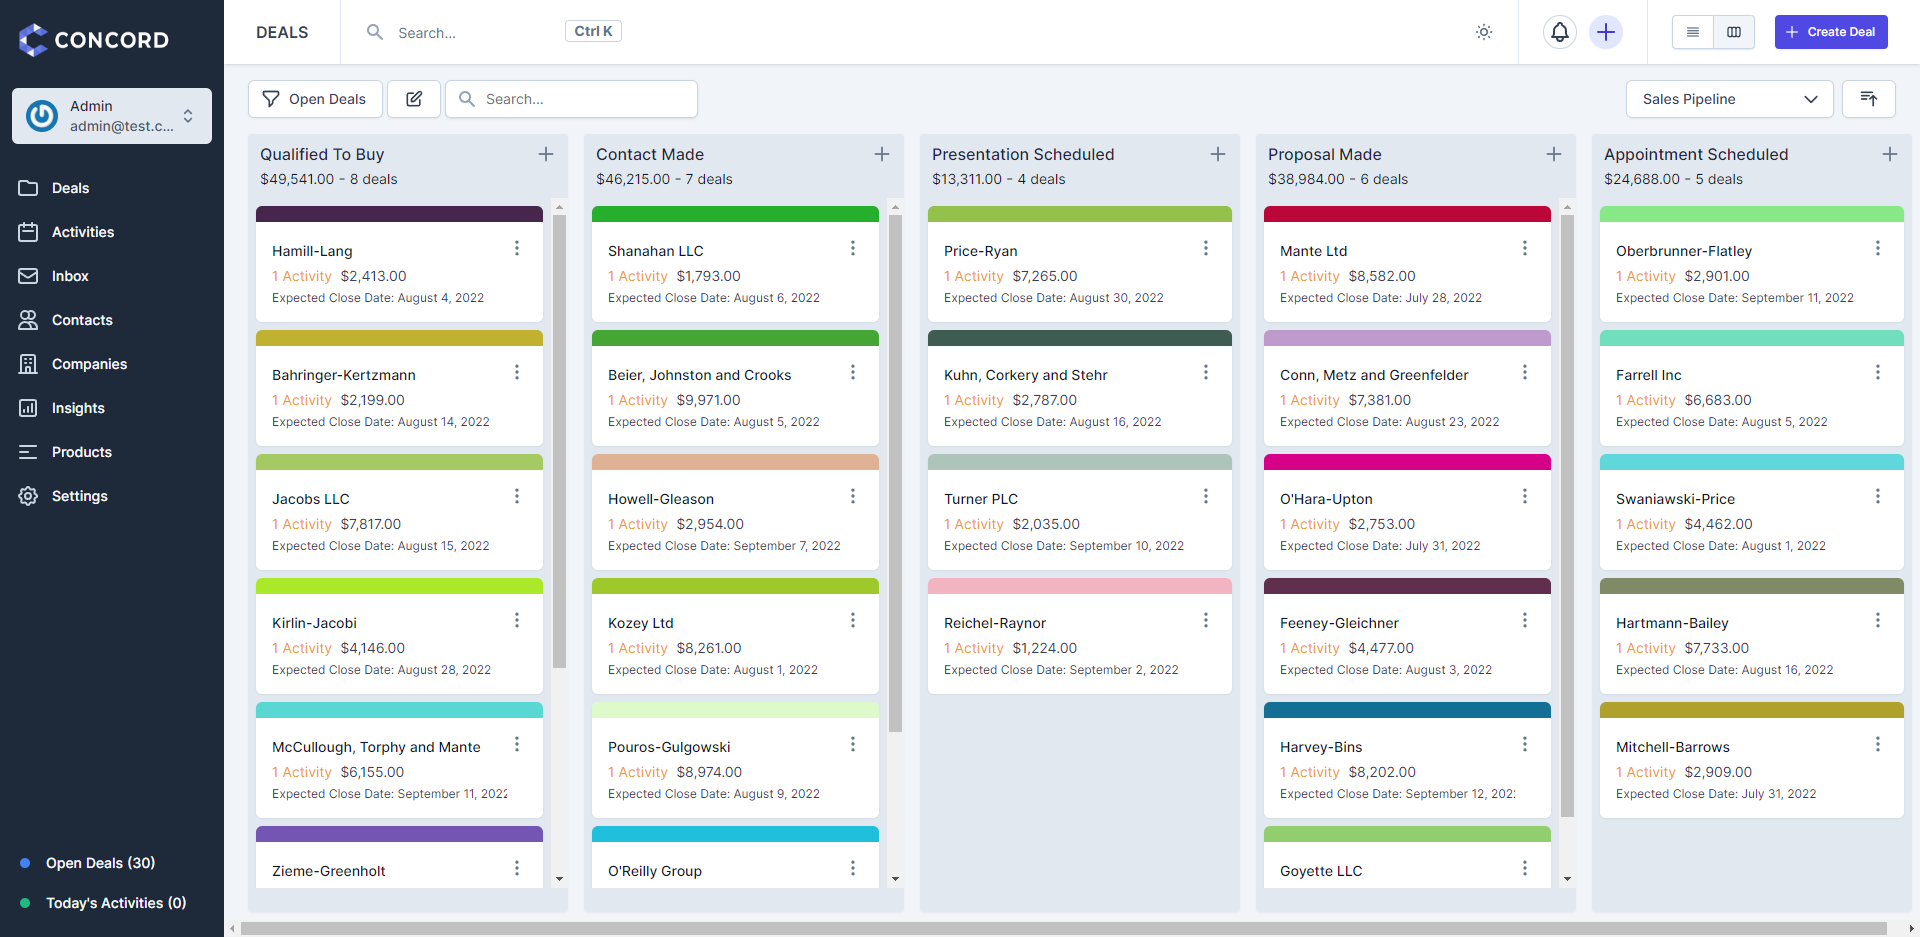Select Activities in the sidebar
The image size is (1920, 937).
point(83,232)
